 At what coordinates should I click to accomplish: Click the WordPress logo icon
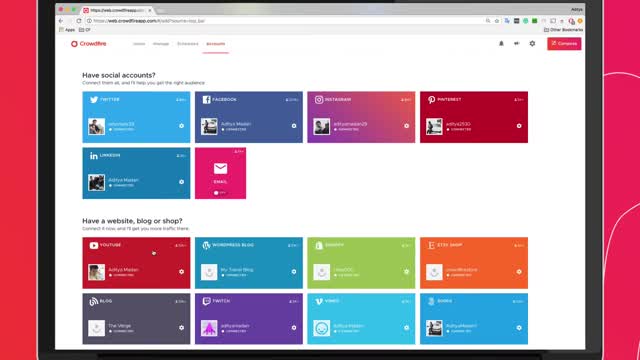207,245
